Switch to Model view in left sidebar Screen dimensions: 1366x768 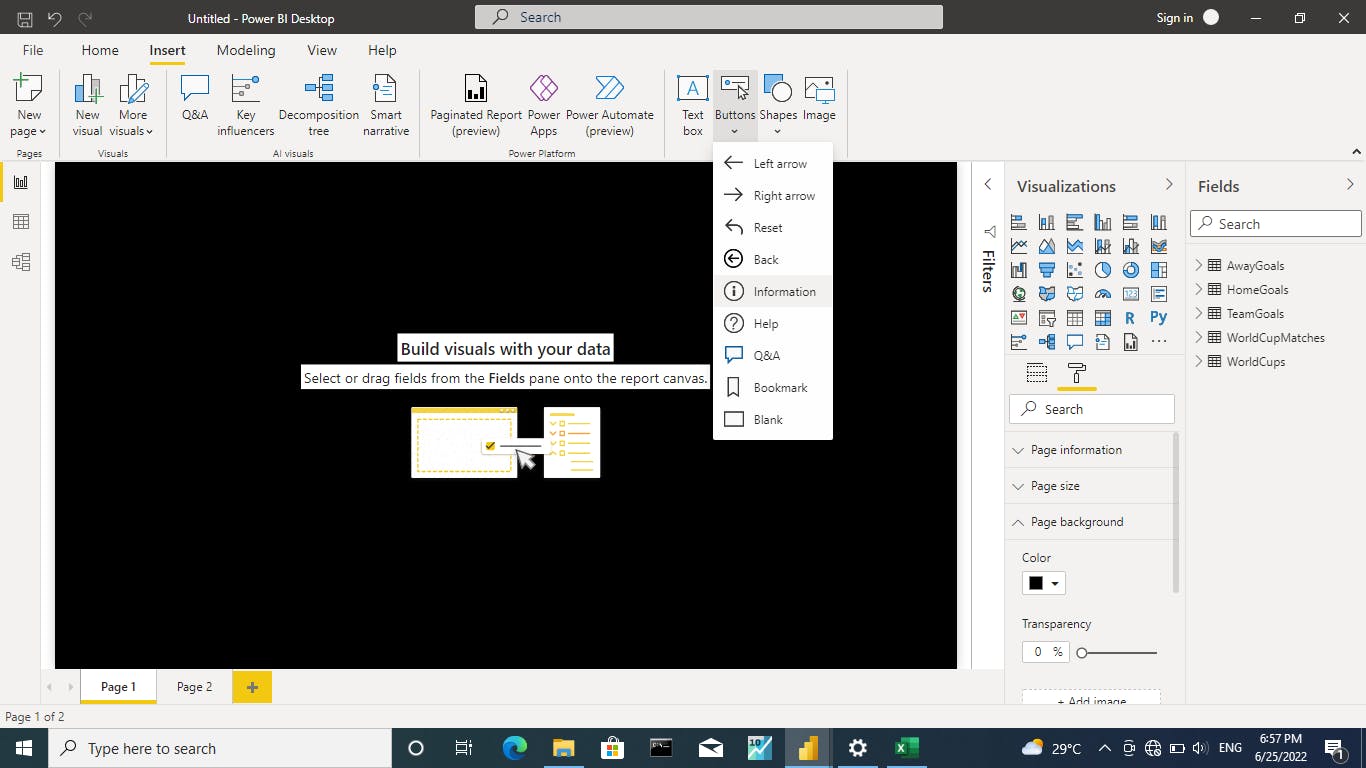[21, 262]
